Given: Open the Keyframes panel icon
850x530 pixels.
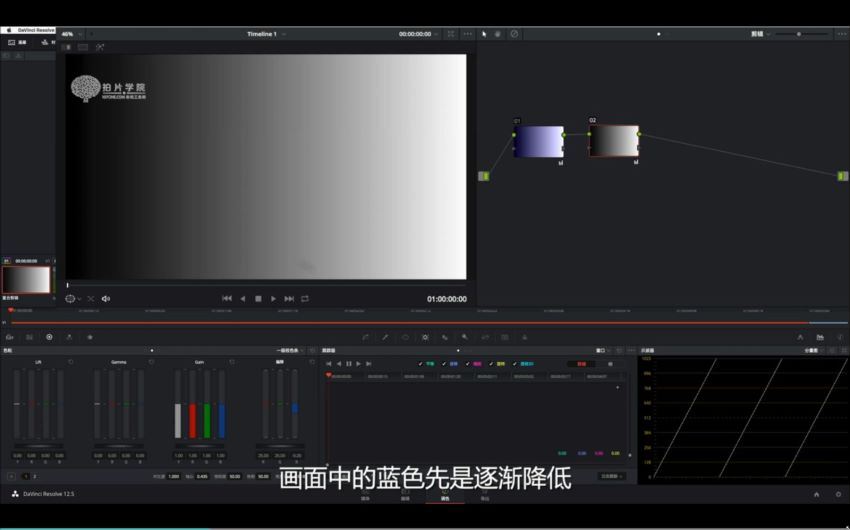Looking at the screenshot, I should click(800, 337).
